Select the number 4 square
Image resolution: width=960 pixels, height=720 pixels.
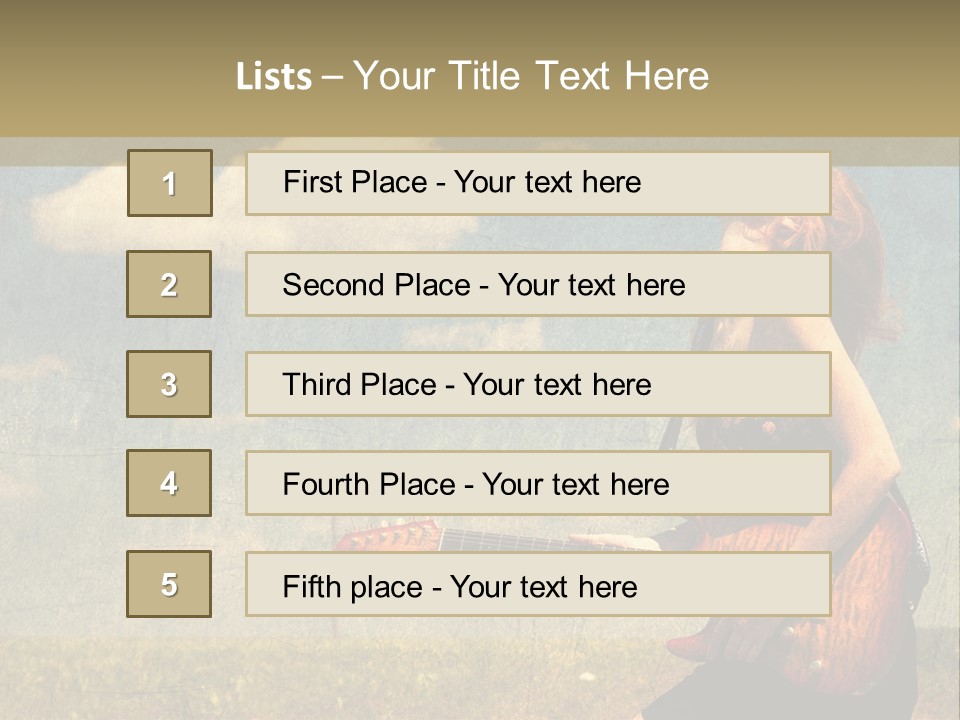(169, 483)
